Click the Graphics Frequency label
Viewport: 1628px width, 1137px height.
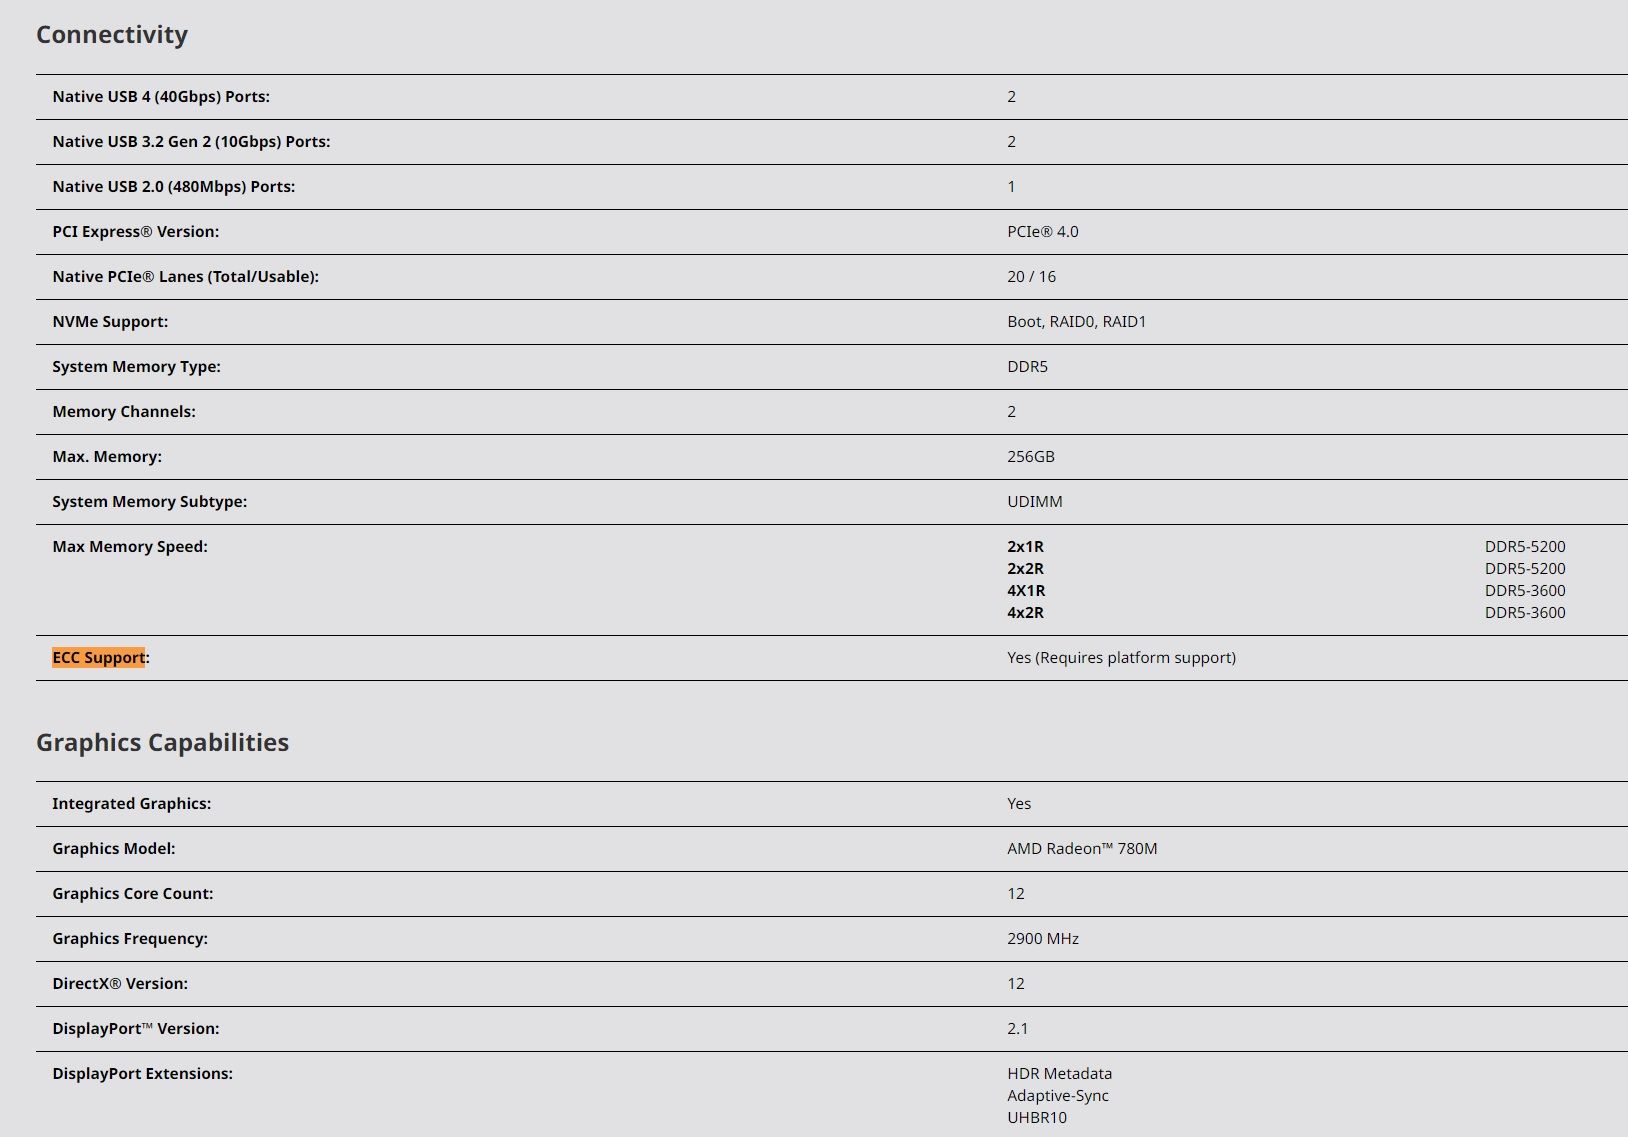pos(130,939)
